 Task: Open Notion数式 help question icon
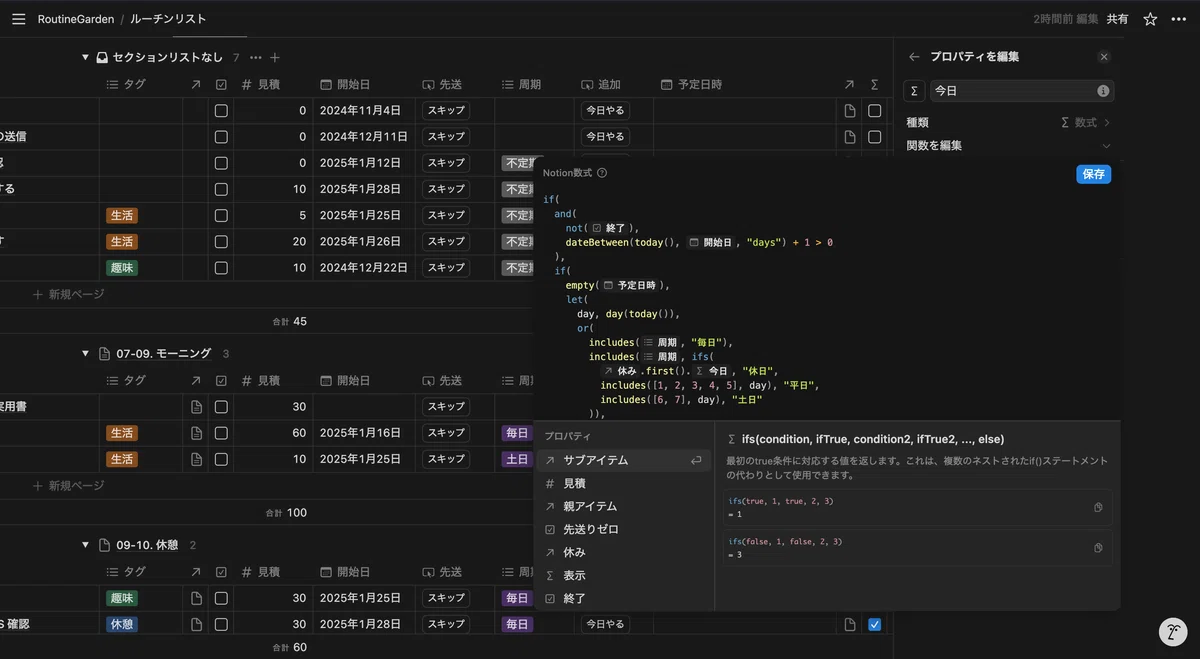[602, 173]
